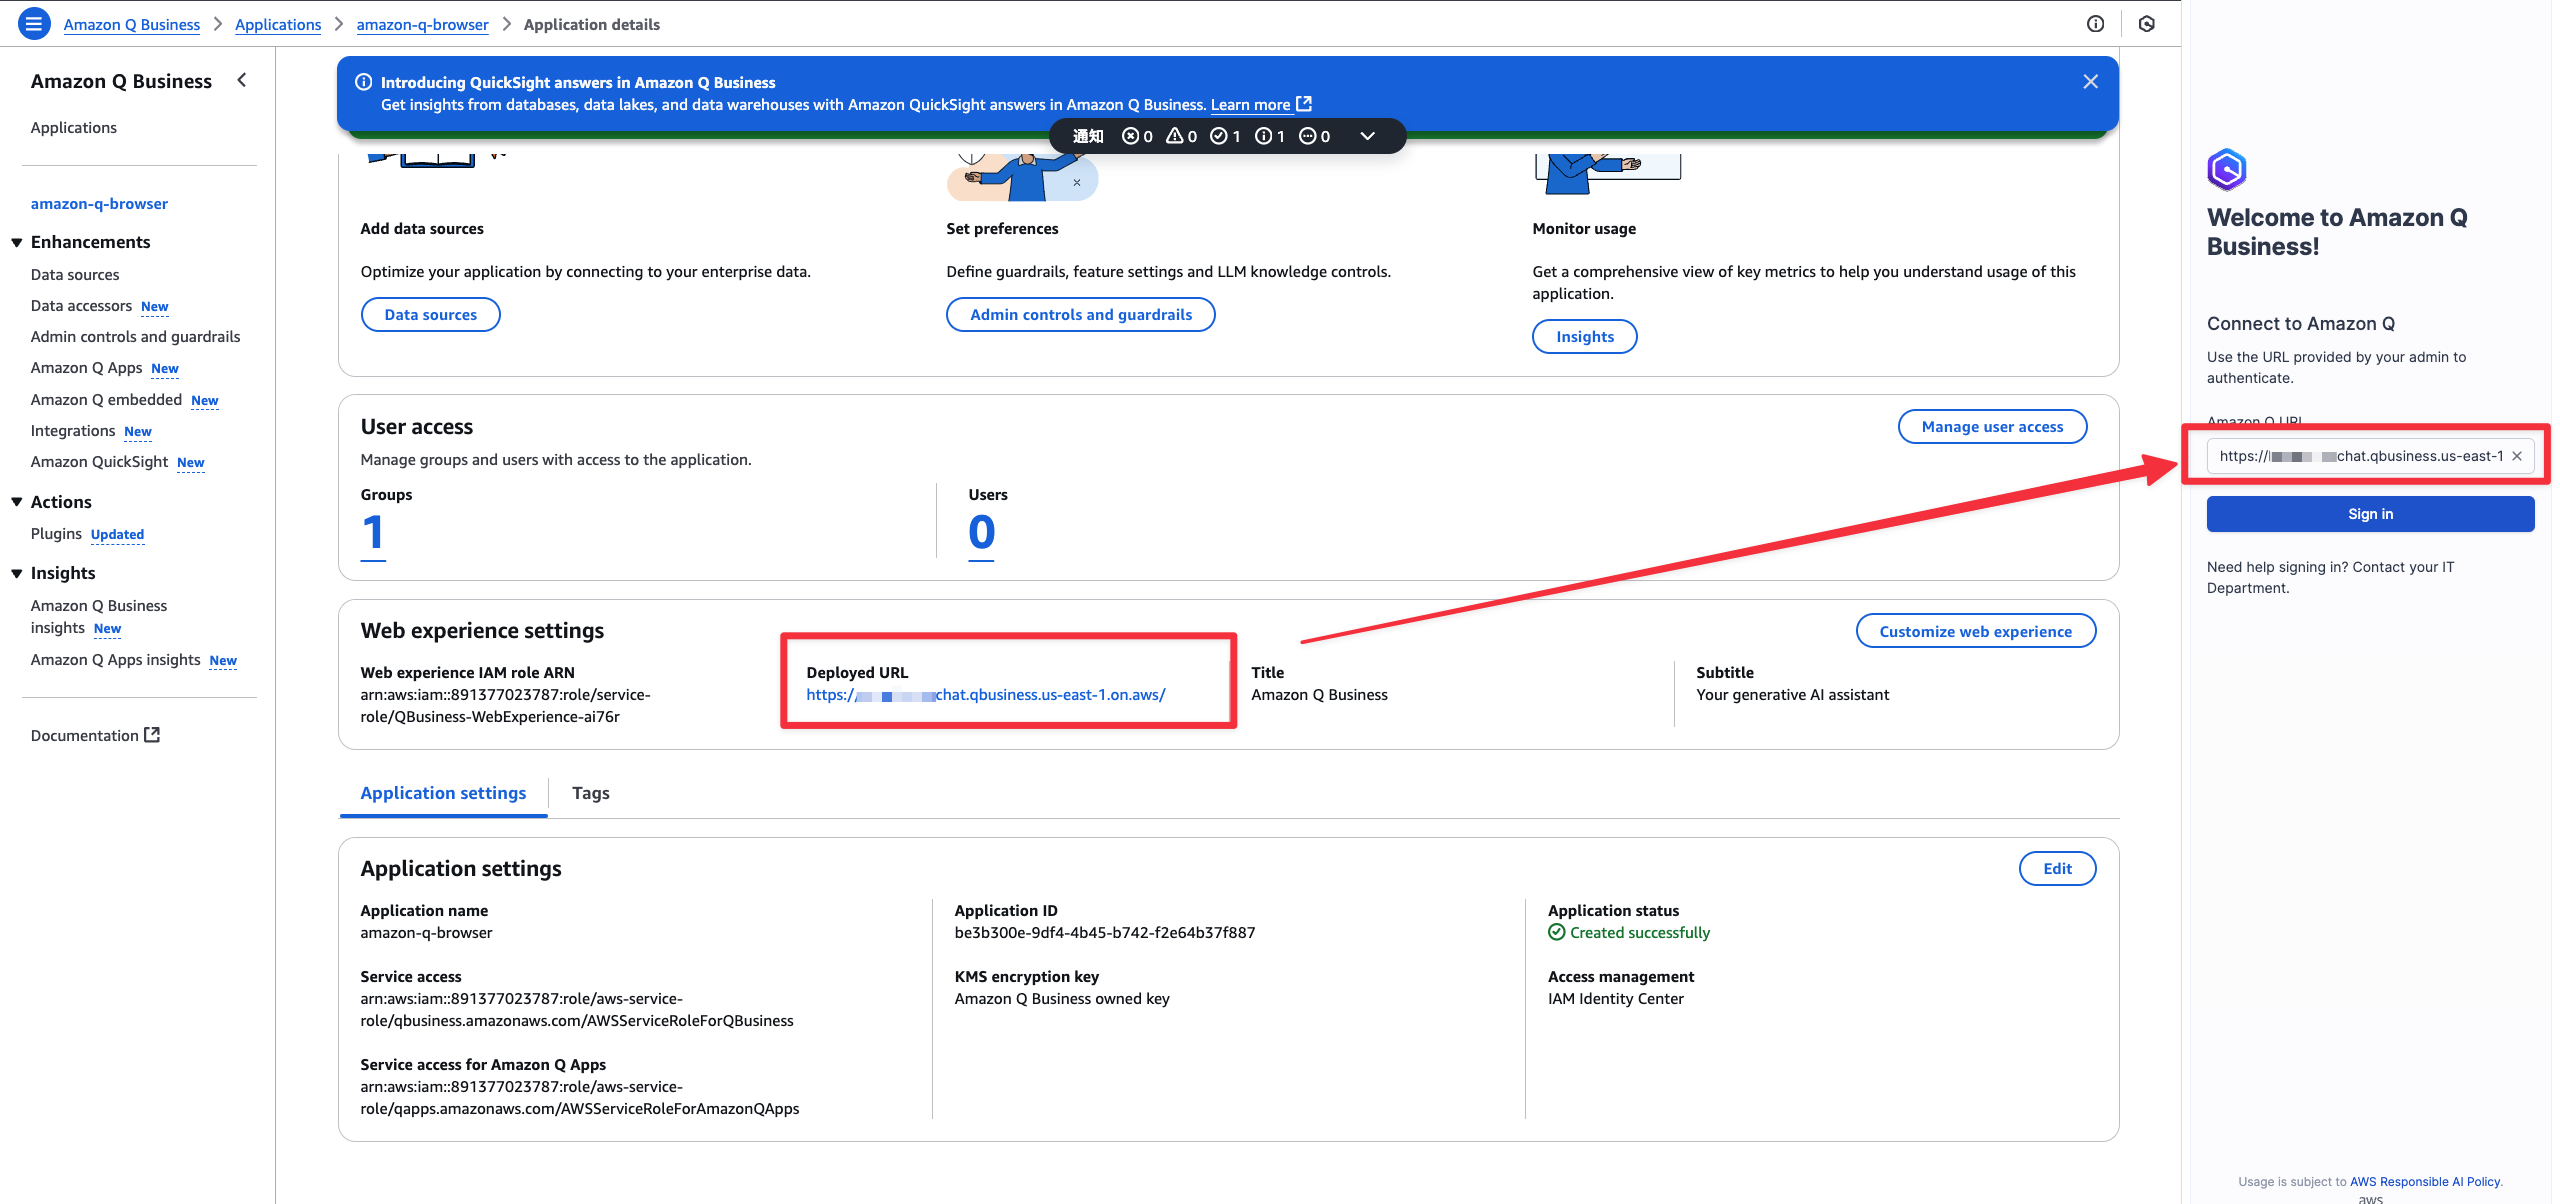This screenshot has height=1204, width=2560.
Task: Click Admin controls and guardrails button
Action: point(1081,314)
